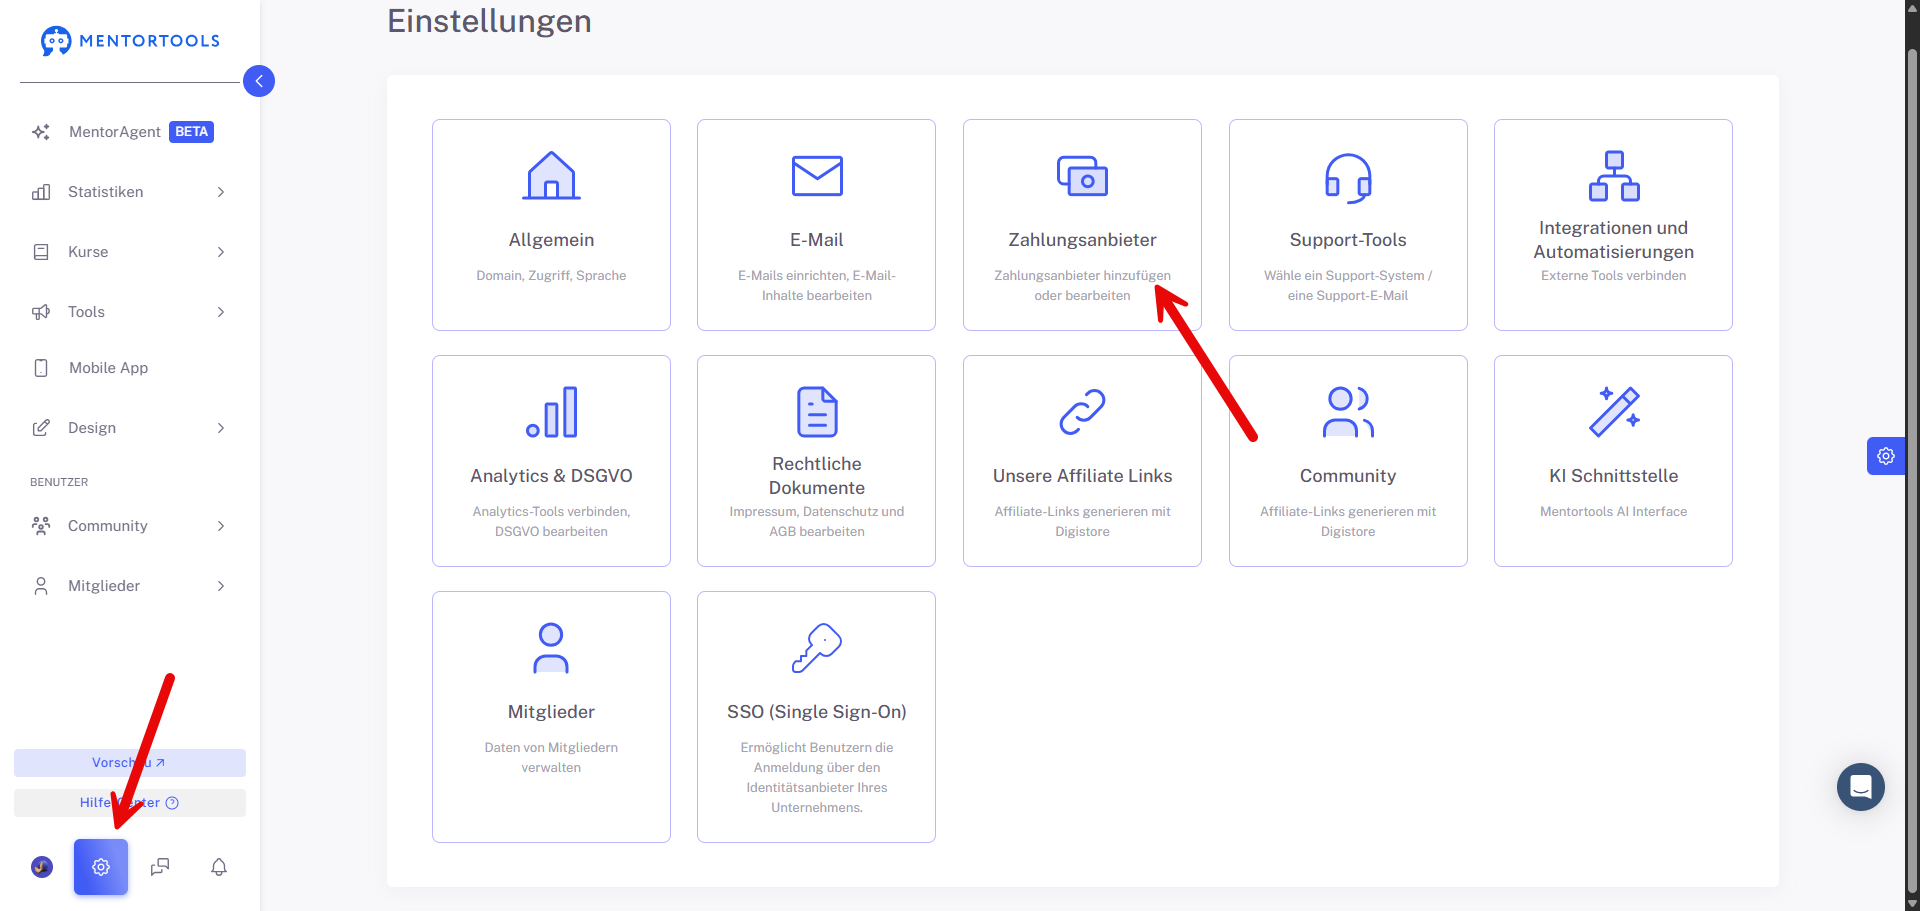Open the KI Schnittstelle card title
The width and height of the screenshot is (1920, 911).
click(1614, 476)
